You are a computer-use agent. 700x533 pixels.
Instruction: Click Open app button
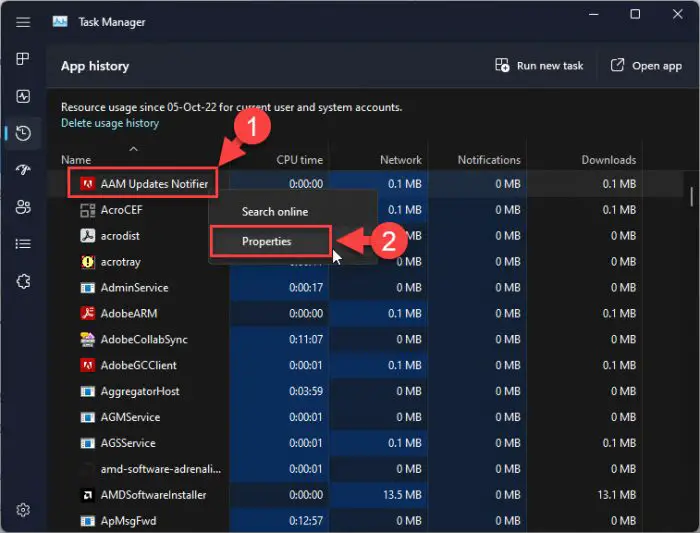(x=646, y=66)
